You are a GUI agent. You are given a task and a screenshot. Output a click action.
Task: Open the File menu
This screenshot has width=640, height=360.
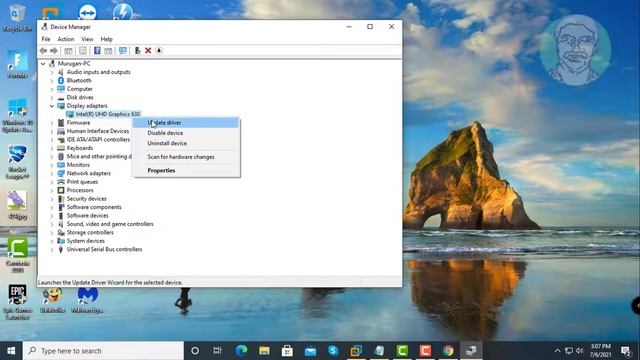[46, 39]
